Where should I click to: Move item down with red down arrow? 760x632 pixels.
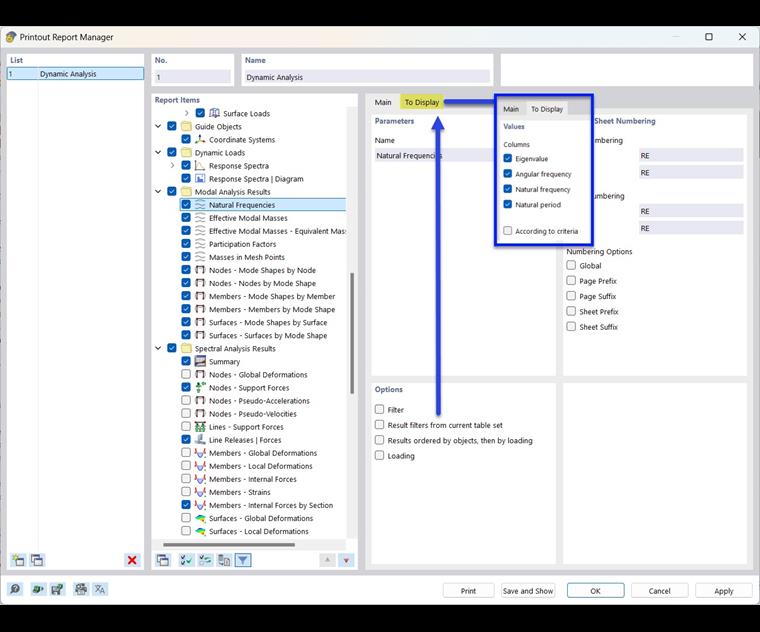pyautogui.click(x=346, y=560)
